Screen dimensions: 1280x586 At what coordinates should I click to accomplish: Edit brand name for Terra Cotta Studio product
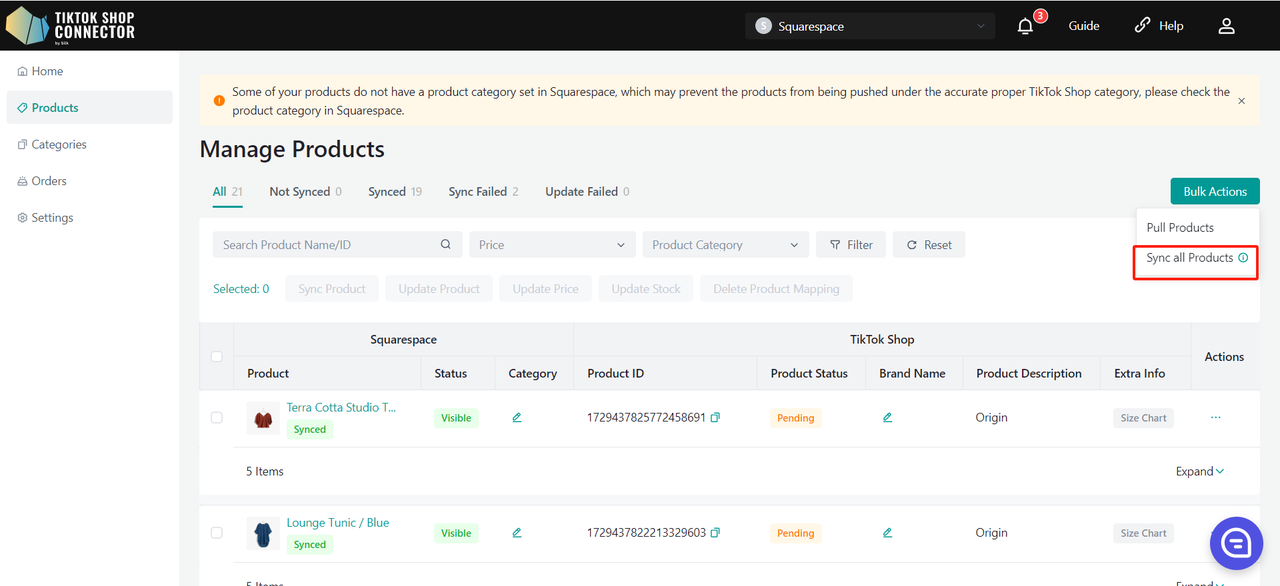tap(887, 418)
